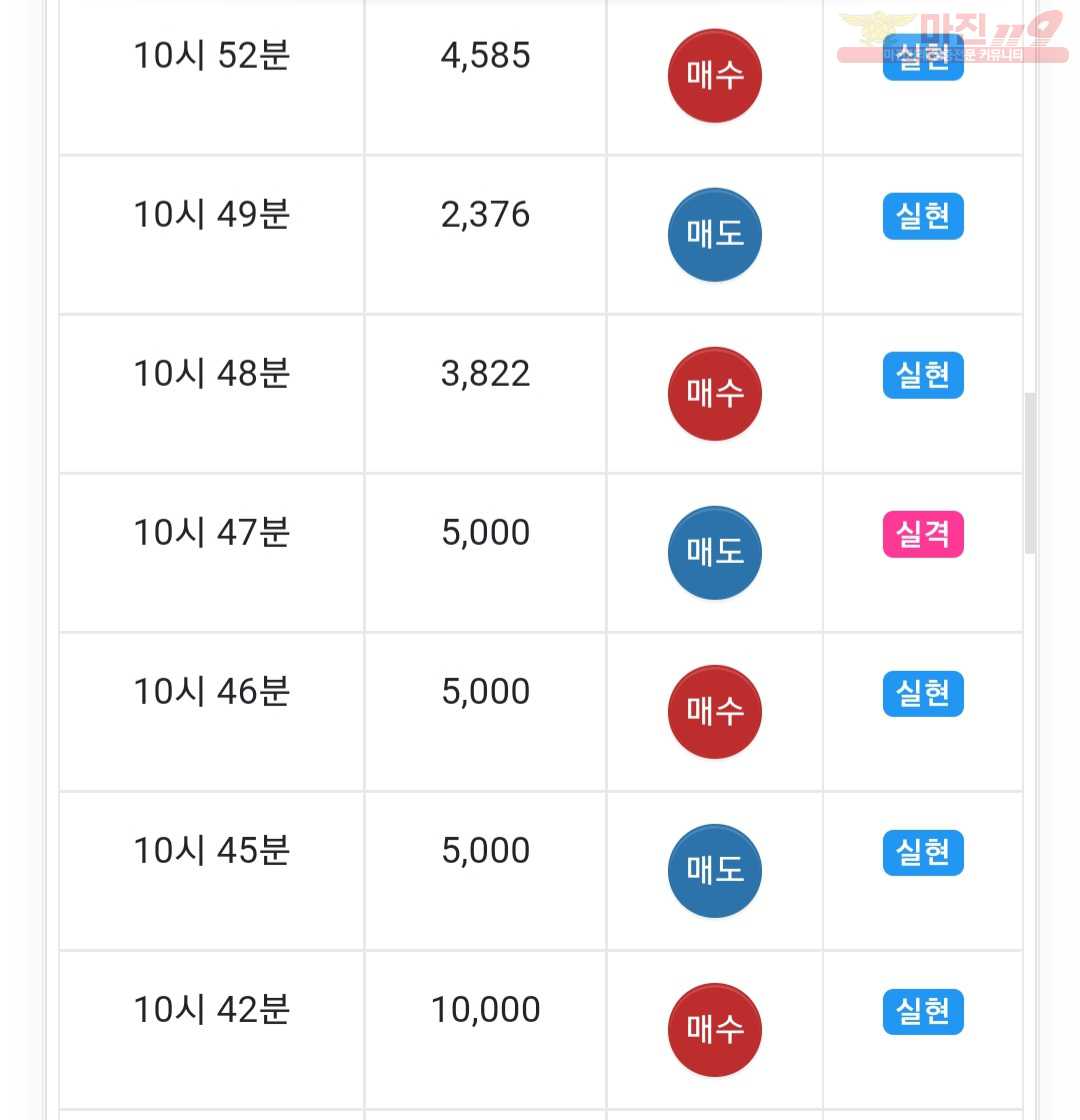Click the red 매수 circle for 10시 46분
The width and height of the screenshot is (1080, 1120).
click(714, 712)
